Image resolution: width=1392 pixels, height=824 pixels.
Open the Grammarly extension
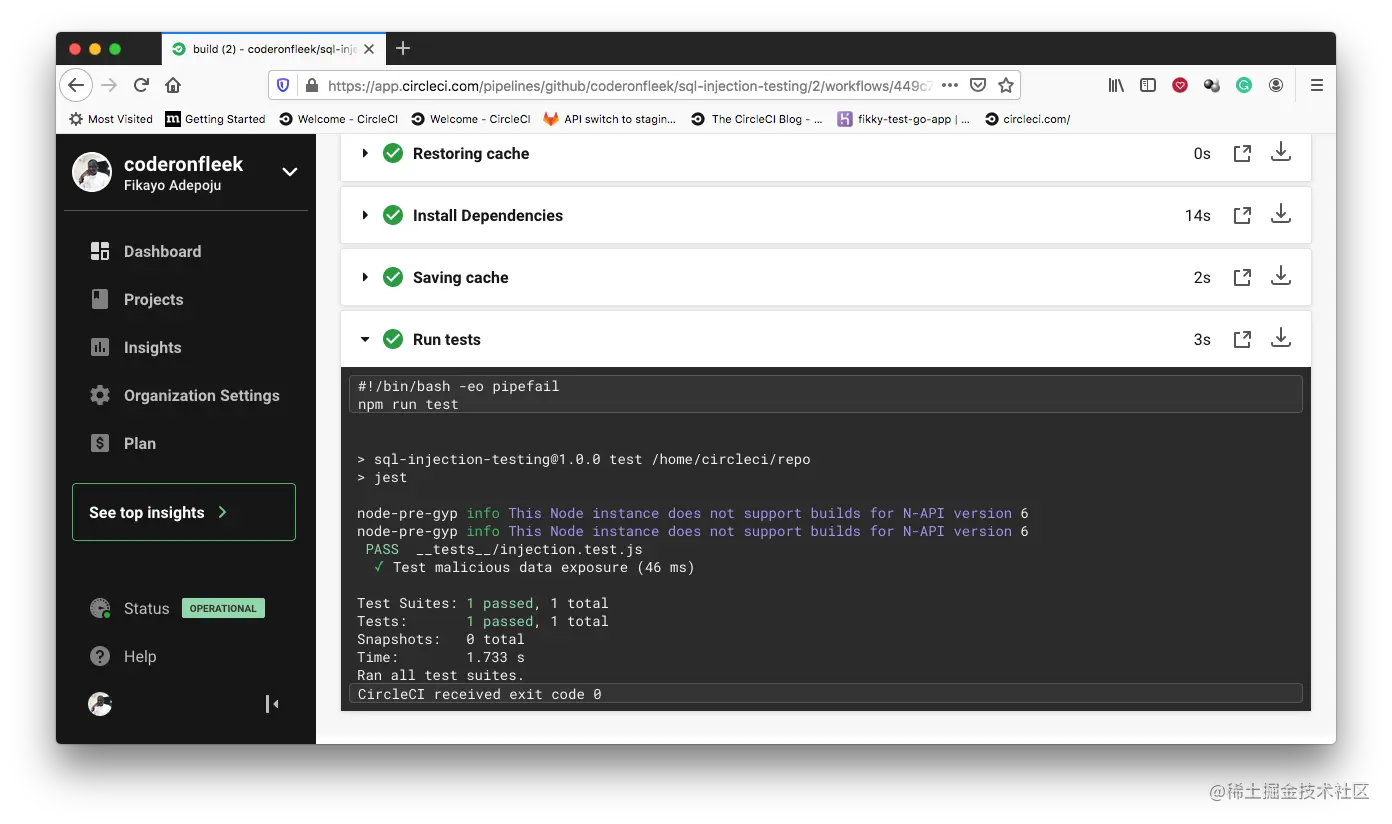click(x=1243, y=85)
